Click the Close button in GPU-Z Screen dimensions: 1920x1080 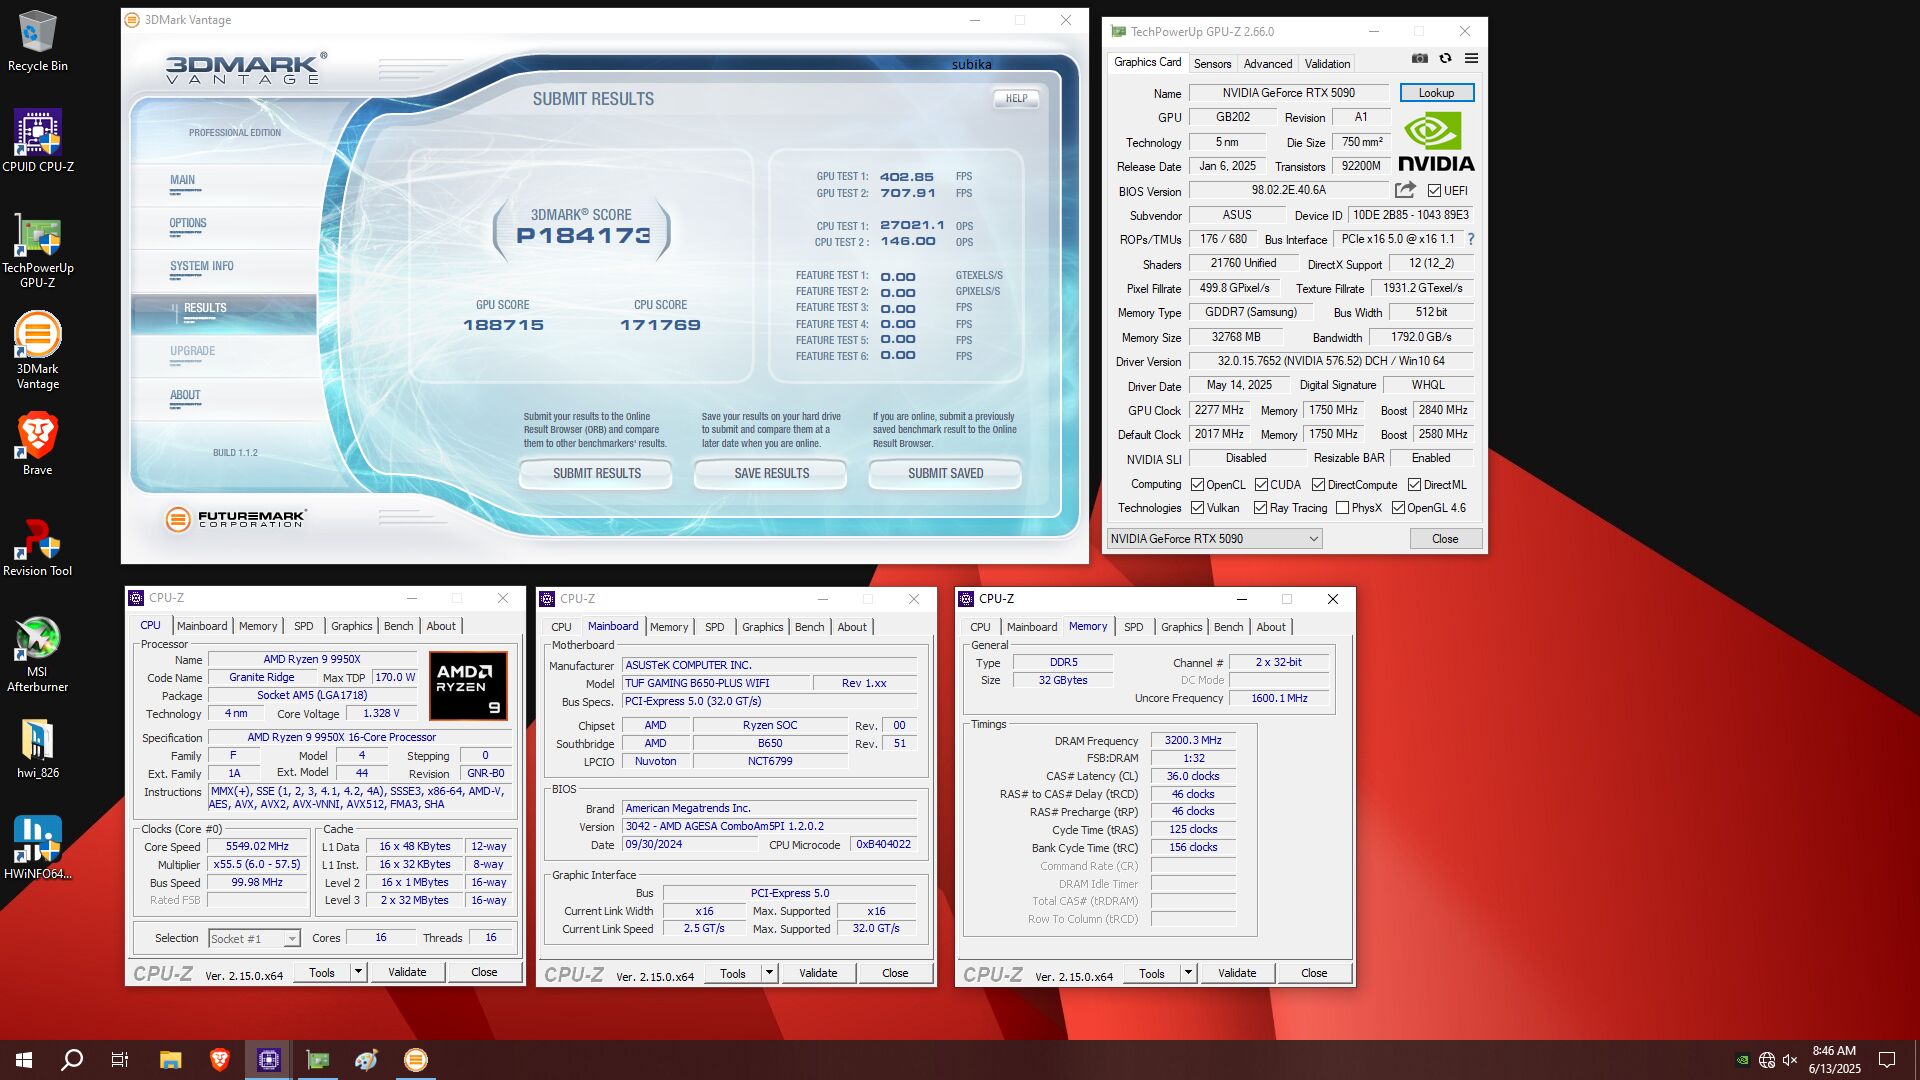(1445, 539)
